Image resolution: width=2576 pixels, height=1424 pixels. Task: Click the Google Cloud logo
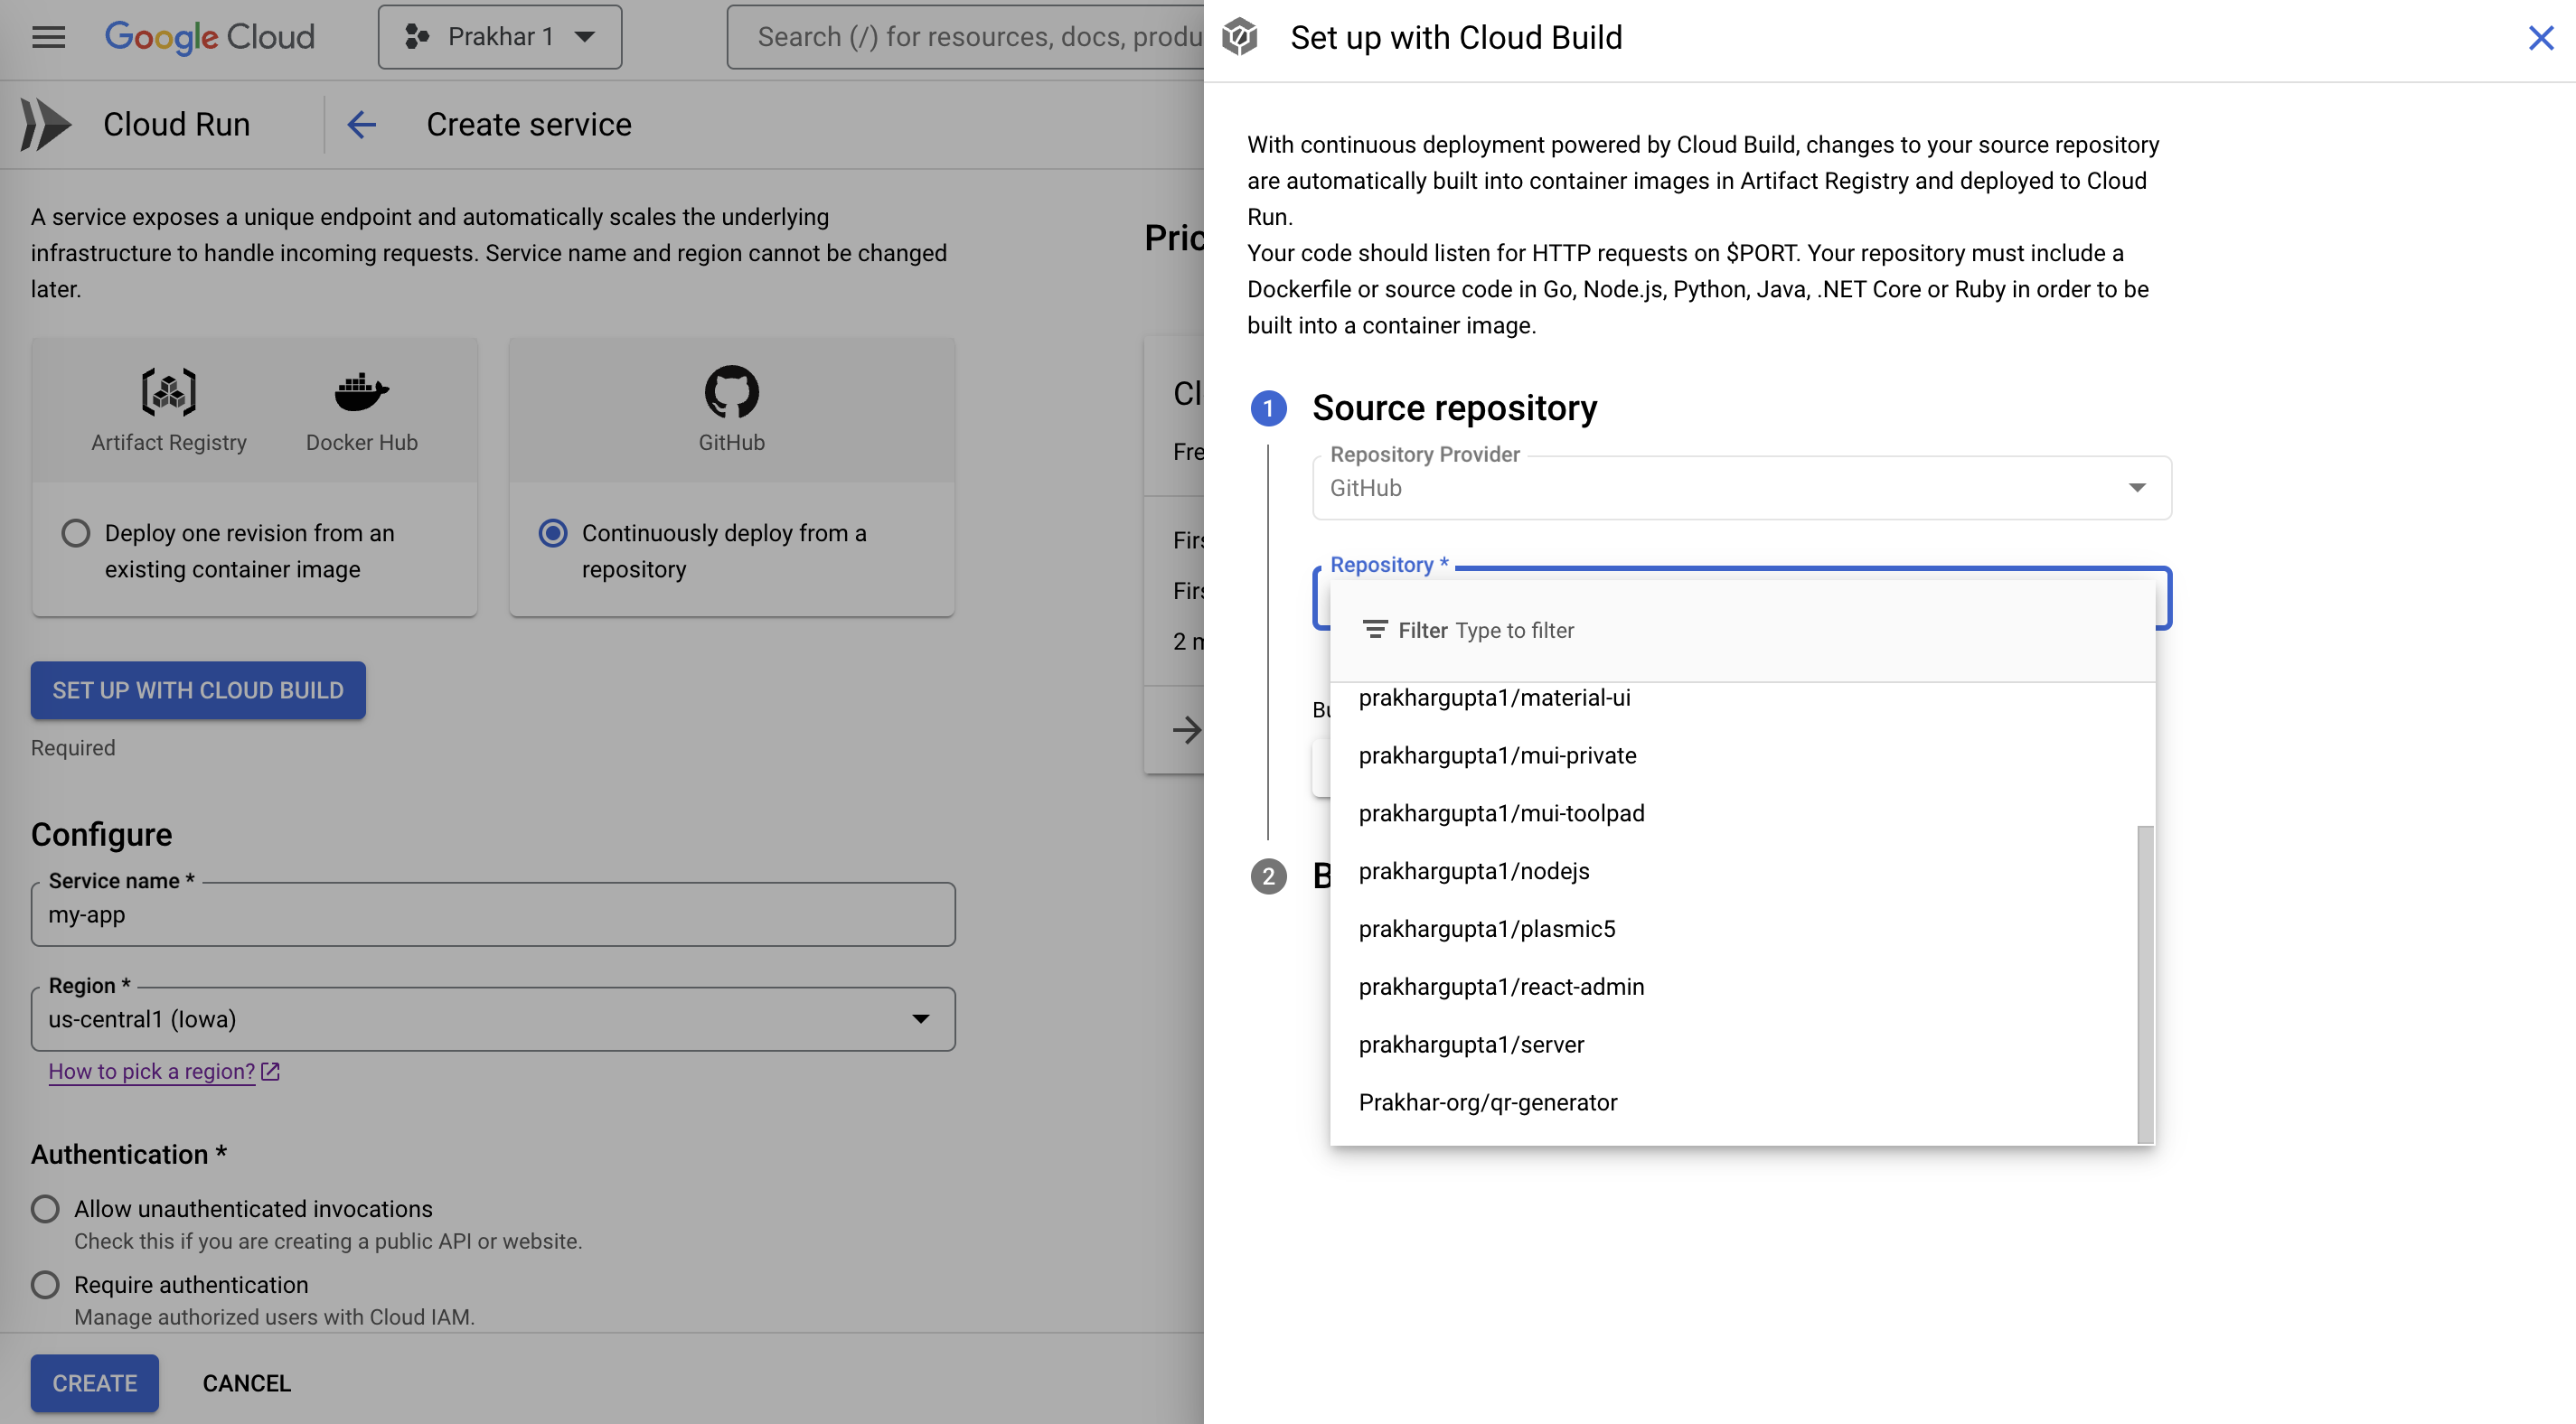click(x=210, y=37)
